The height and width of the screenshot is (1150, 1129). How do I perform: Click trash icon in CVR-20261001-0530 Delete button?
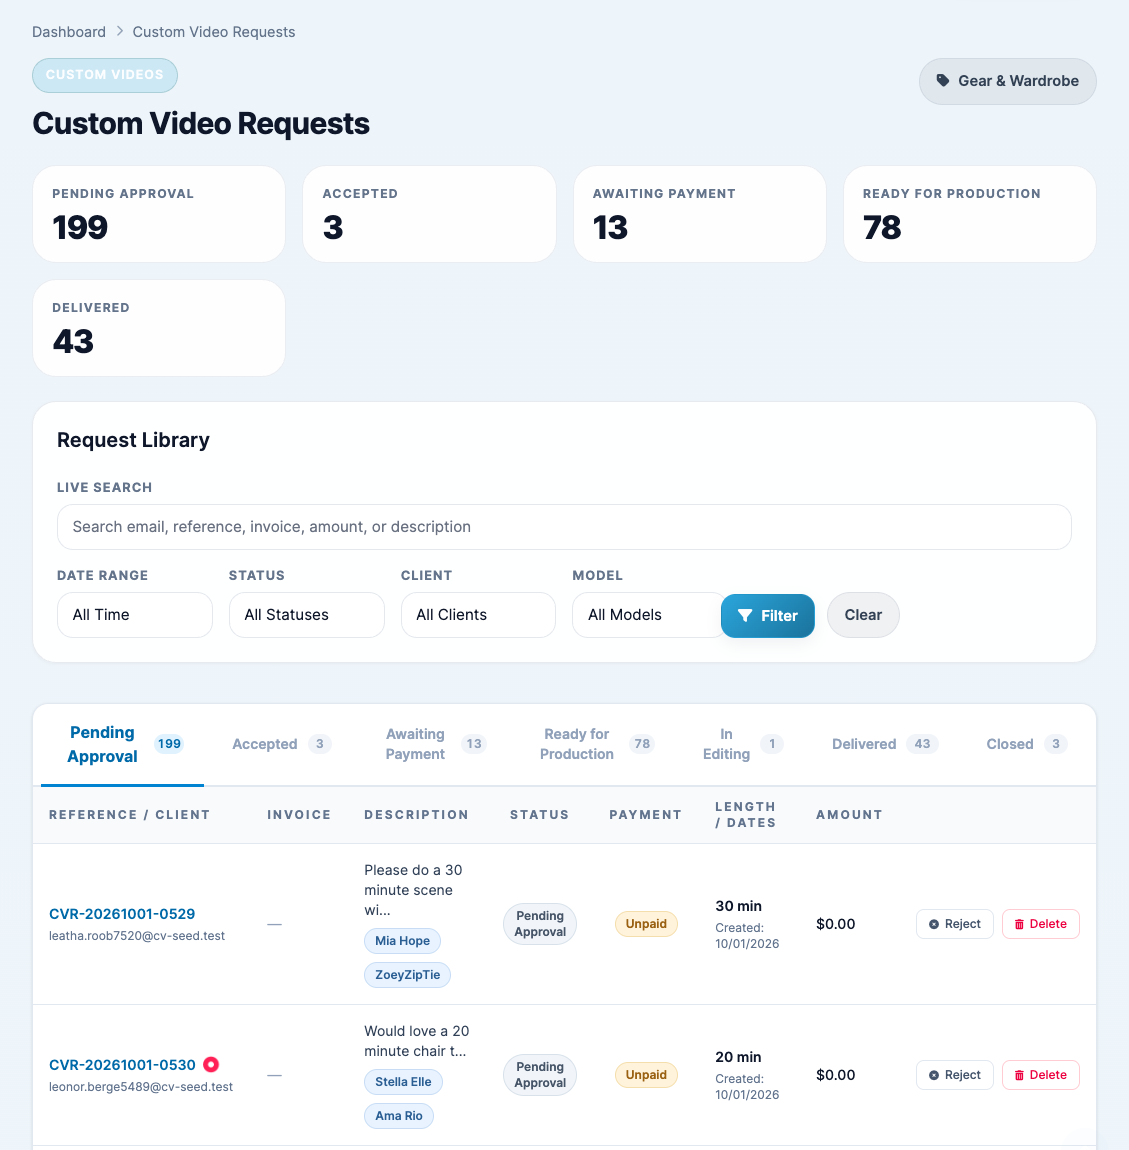click(1019, 1075)
